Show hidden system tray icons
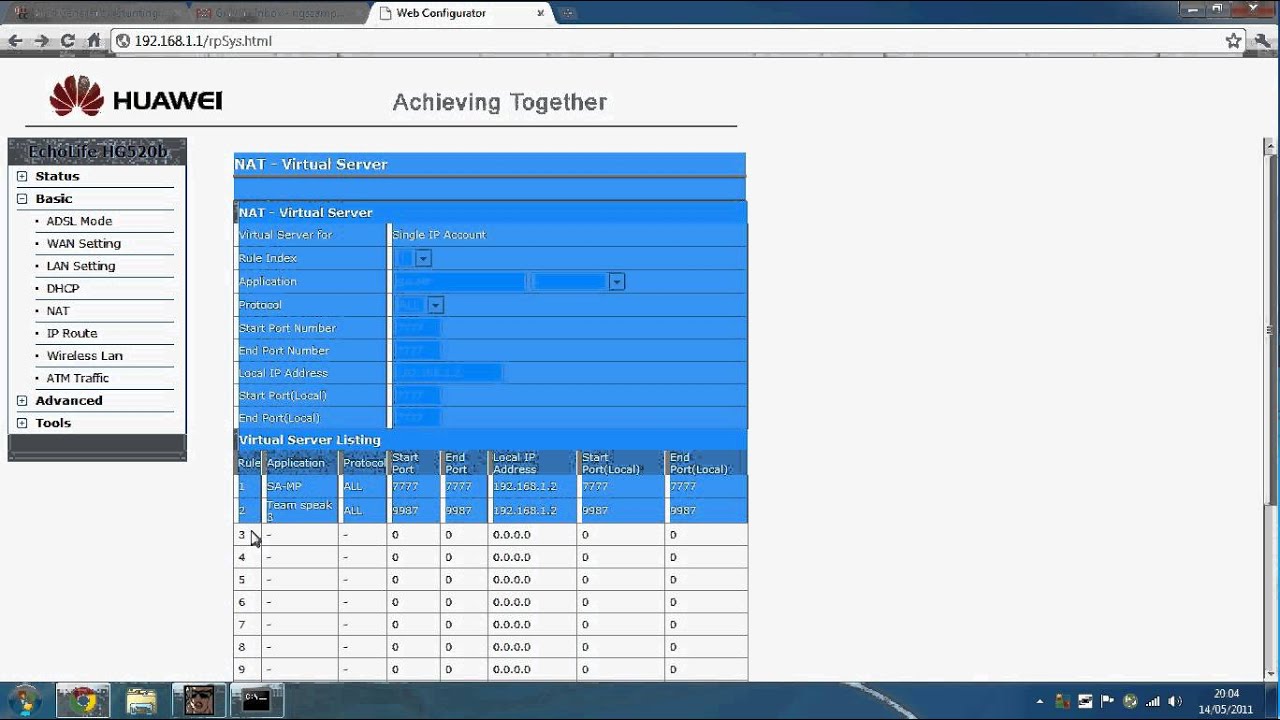 1040,702
